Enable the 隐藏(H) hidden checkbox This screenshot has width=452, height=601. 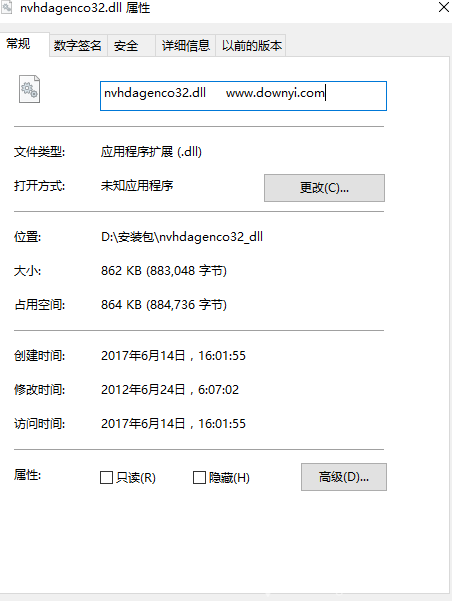[199, 478]
